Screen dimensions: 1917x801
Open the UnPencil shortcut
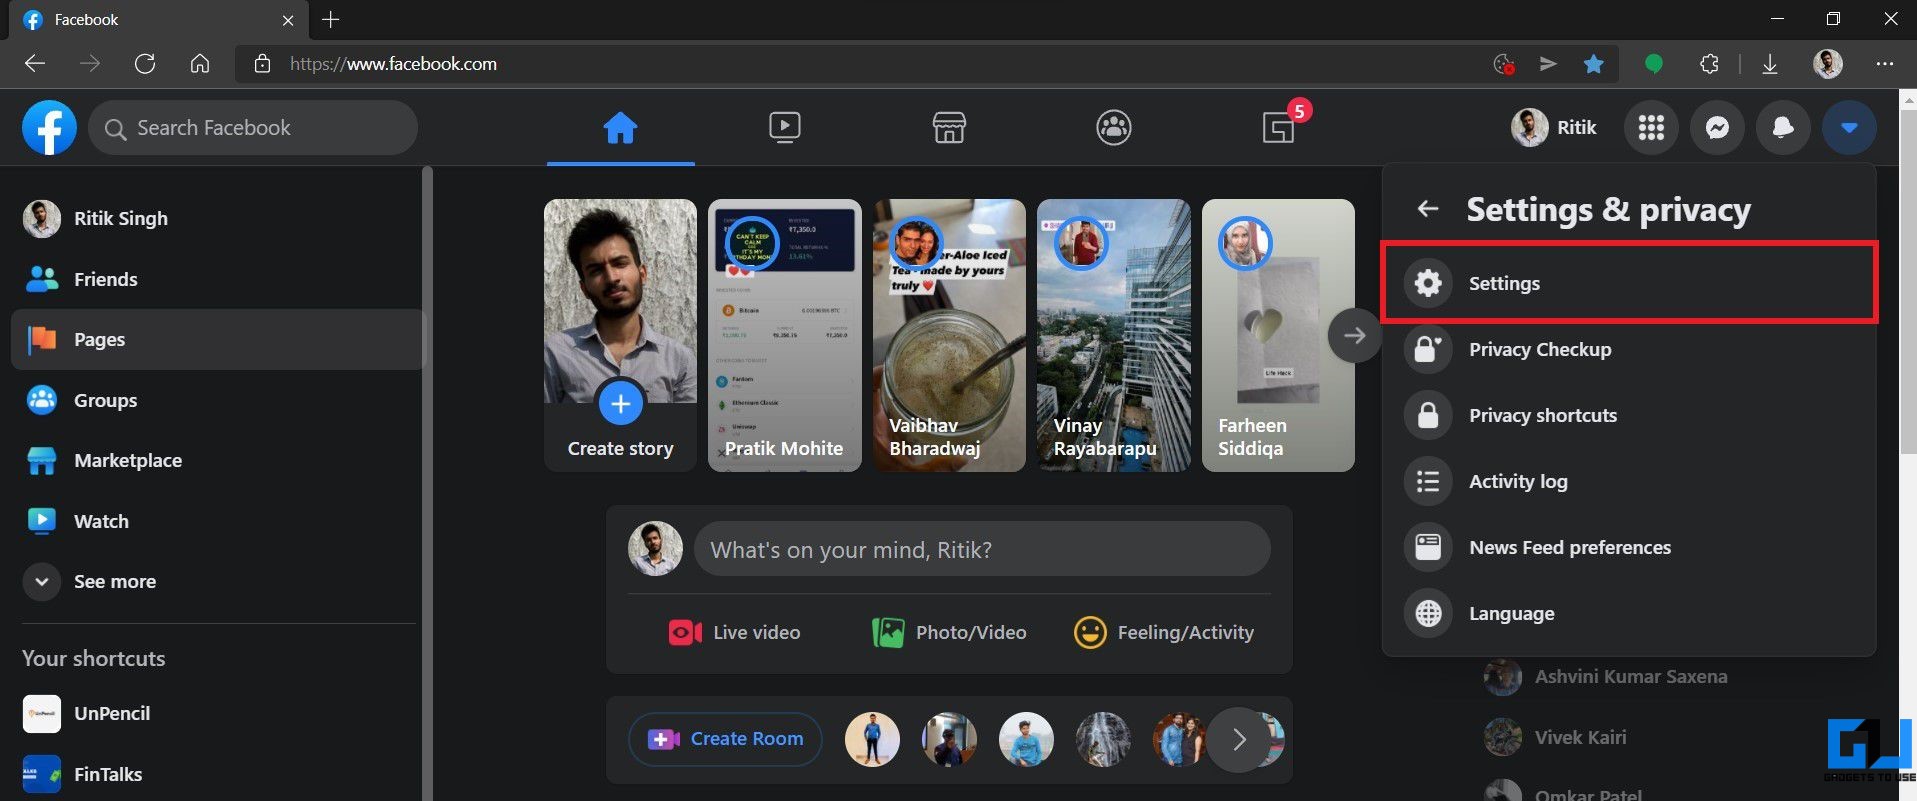(x=218, y=713)
